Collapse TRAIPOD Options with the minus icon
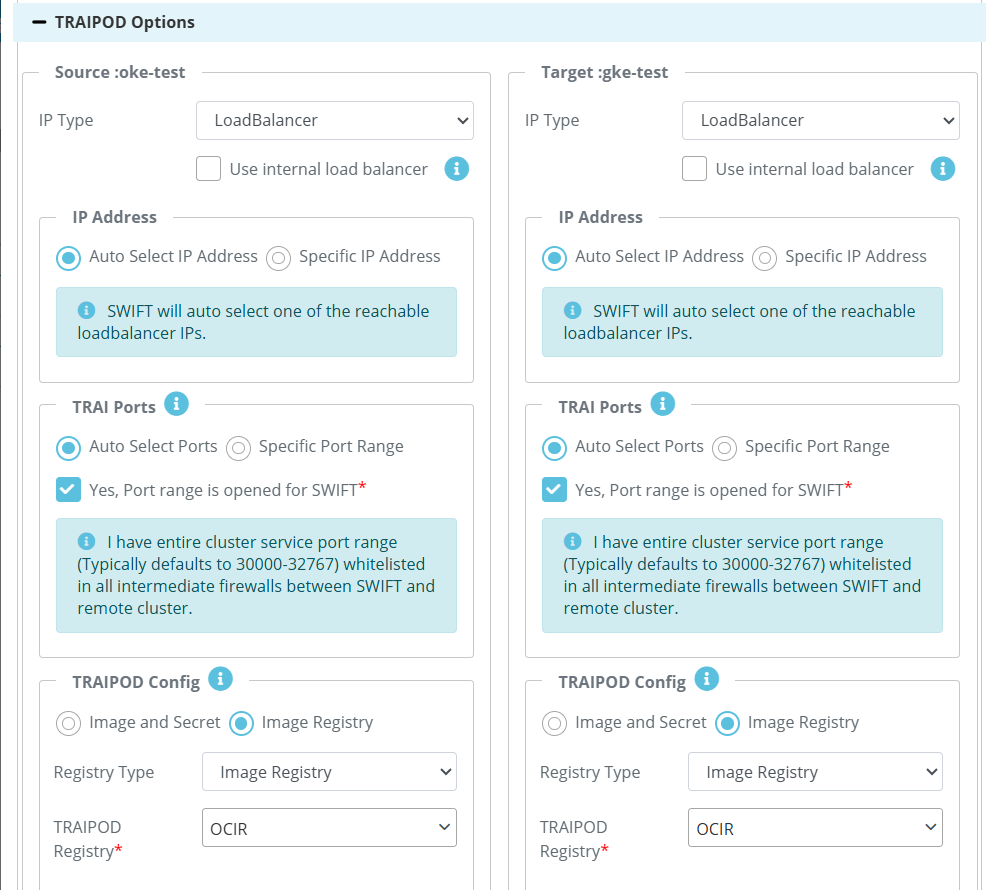 (x=39, y=22)
